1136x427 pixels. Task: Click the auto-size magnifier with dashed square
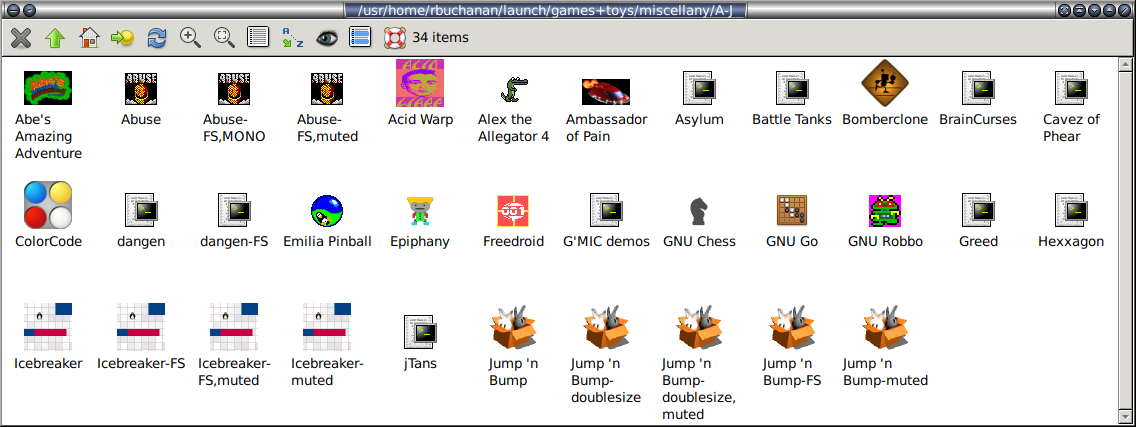pyautogui.click(x=225, y=38)
